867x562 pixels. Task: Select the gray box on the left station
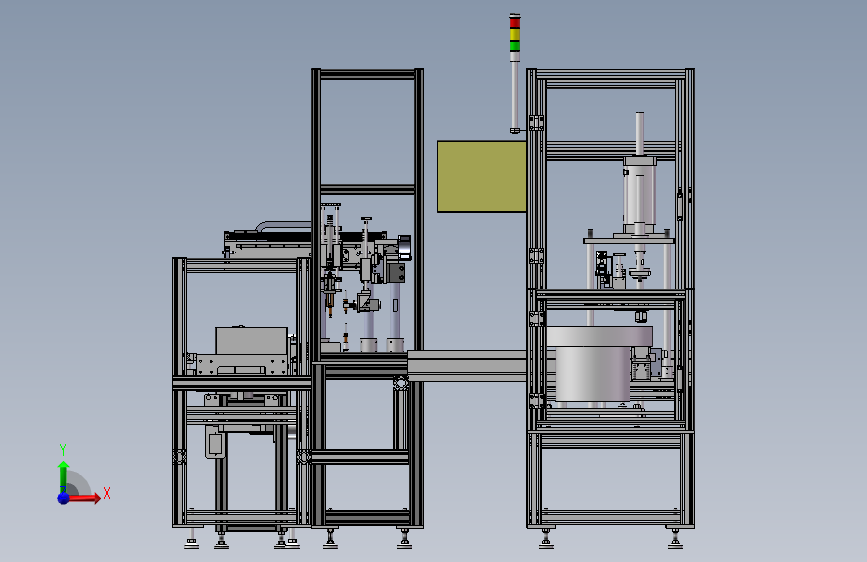(252, 341)
